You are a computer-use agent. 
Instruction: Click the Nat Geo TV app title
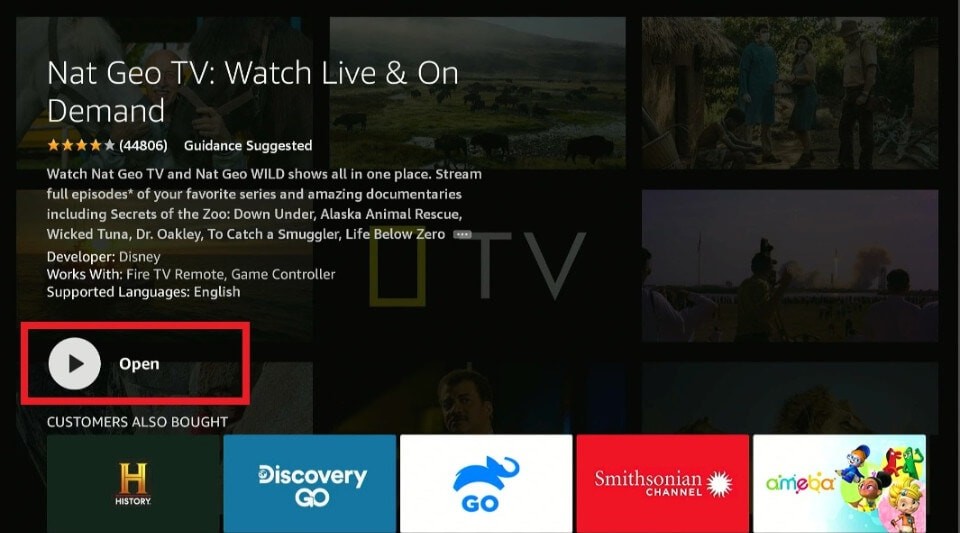point(253,92)
